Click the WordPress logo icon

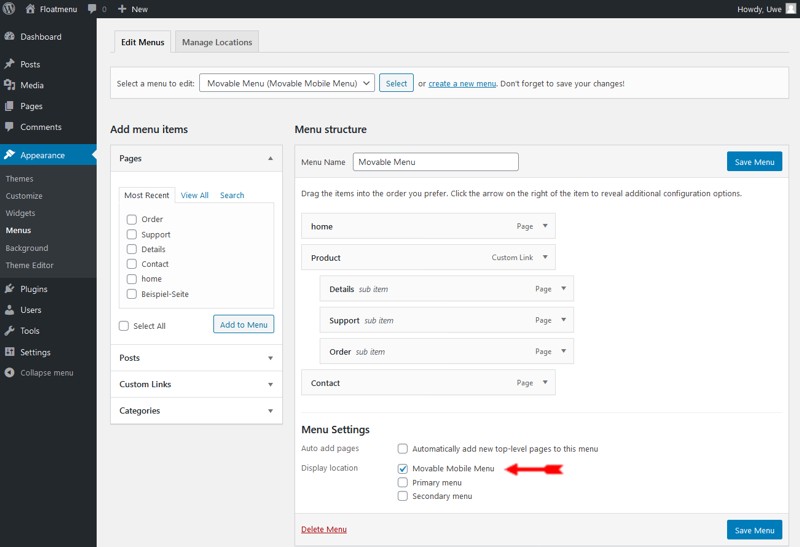9,9
